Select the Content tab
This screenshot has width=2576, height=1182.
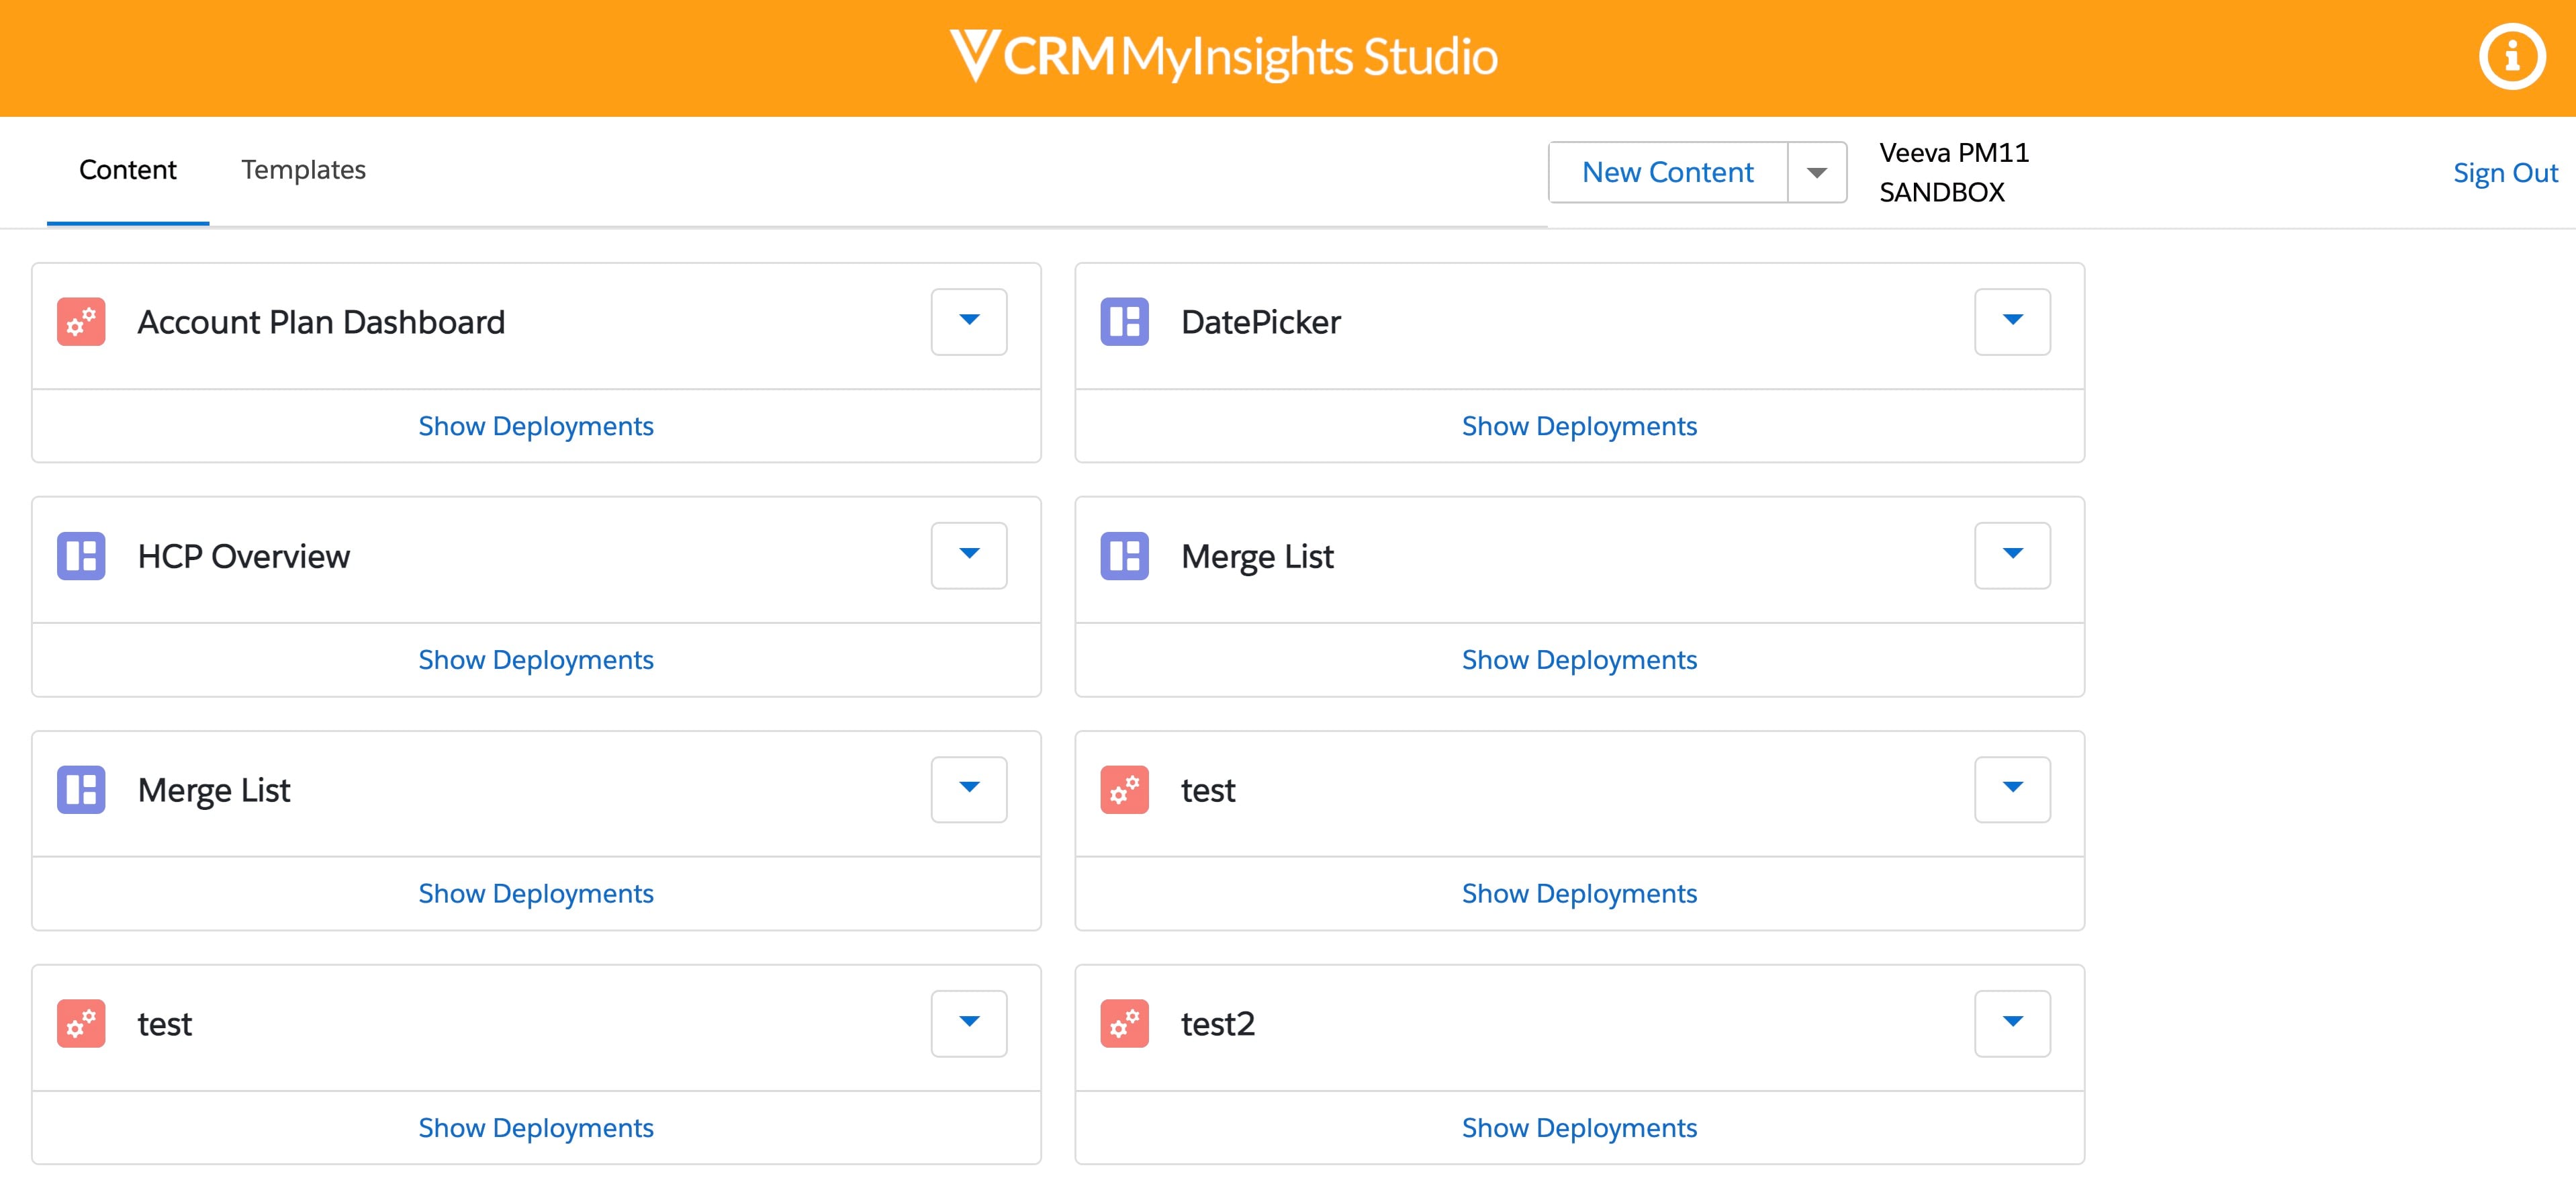128,170
